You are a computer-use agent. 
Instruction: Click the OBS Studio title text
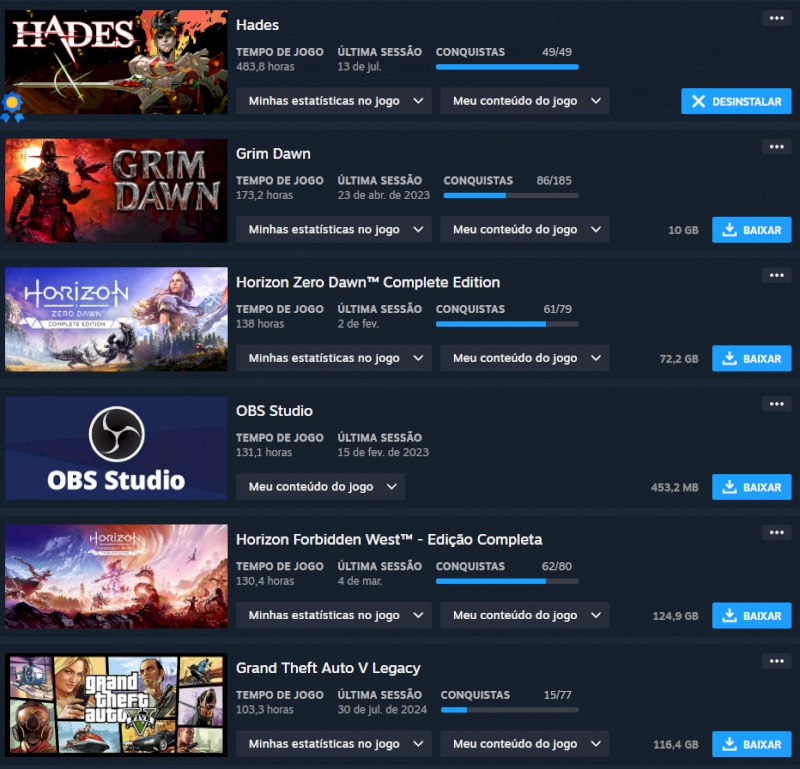point(274,411)
